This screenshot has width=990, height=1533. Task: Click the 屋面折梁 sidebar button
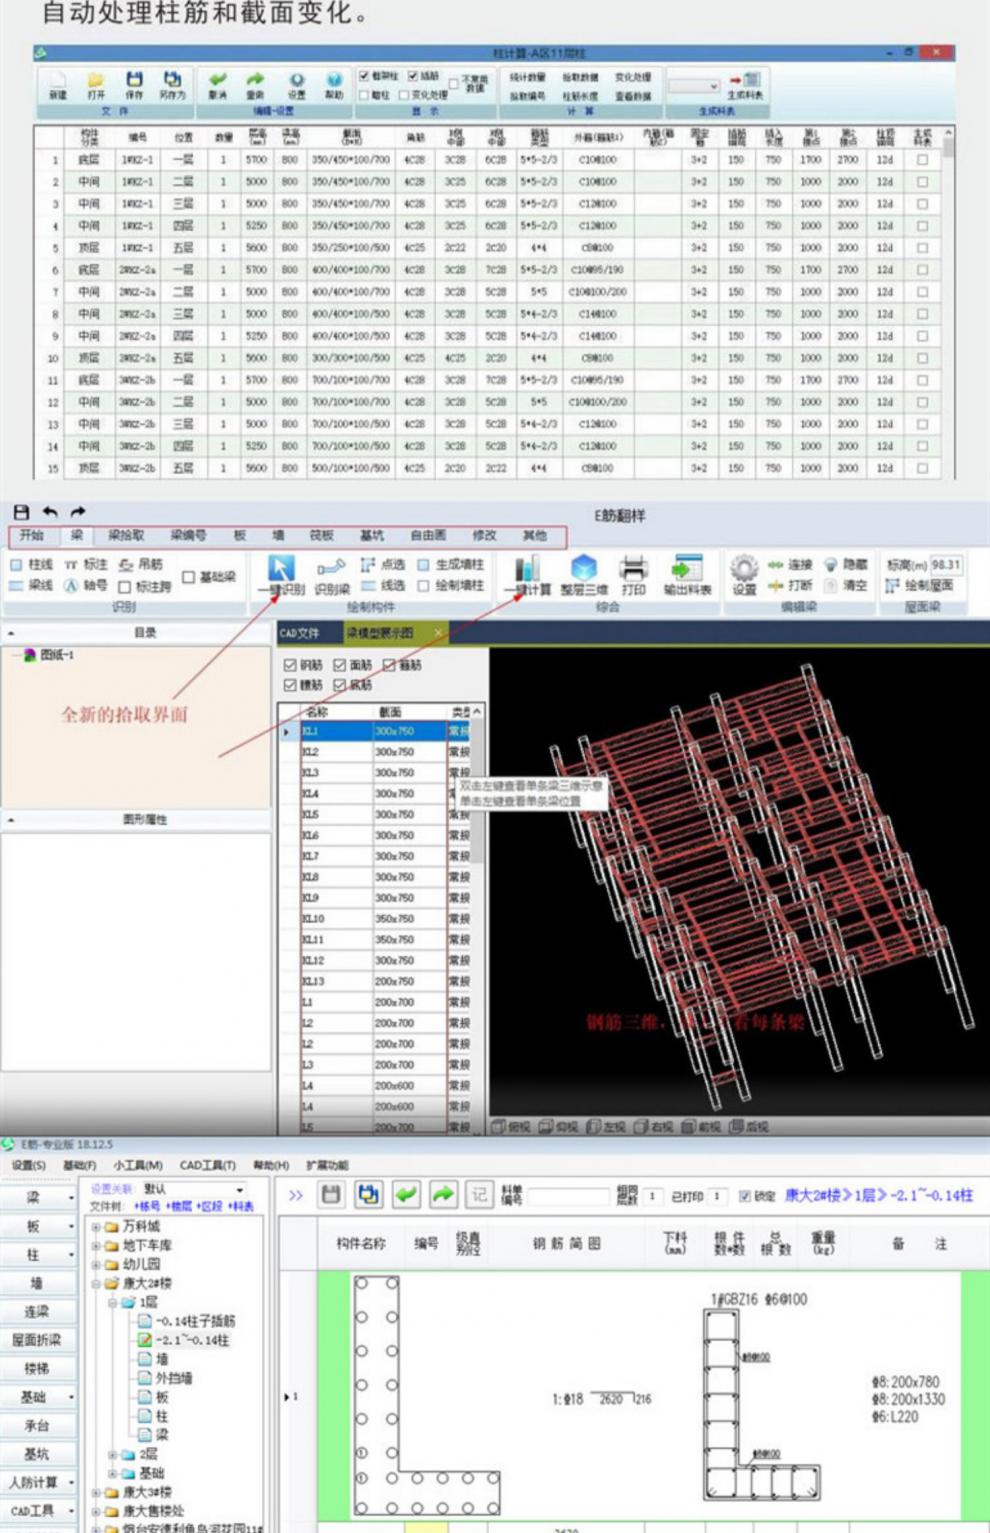37,1340
